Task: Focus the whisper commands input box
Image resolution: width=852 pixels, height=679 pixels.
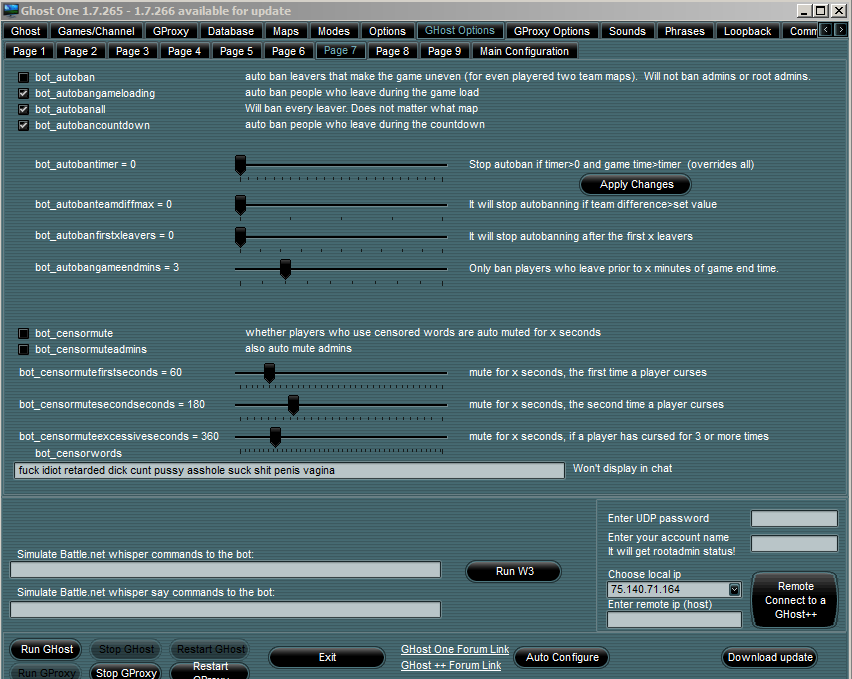Action: pos(225,570)
